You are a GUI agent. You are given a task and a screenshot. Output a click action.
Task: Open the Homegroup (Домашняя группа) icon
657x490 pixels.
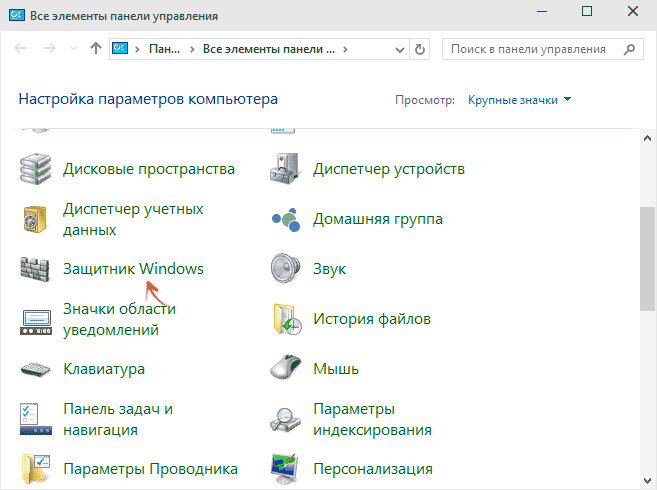click(x=287, y=219)
